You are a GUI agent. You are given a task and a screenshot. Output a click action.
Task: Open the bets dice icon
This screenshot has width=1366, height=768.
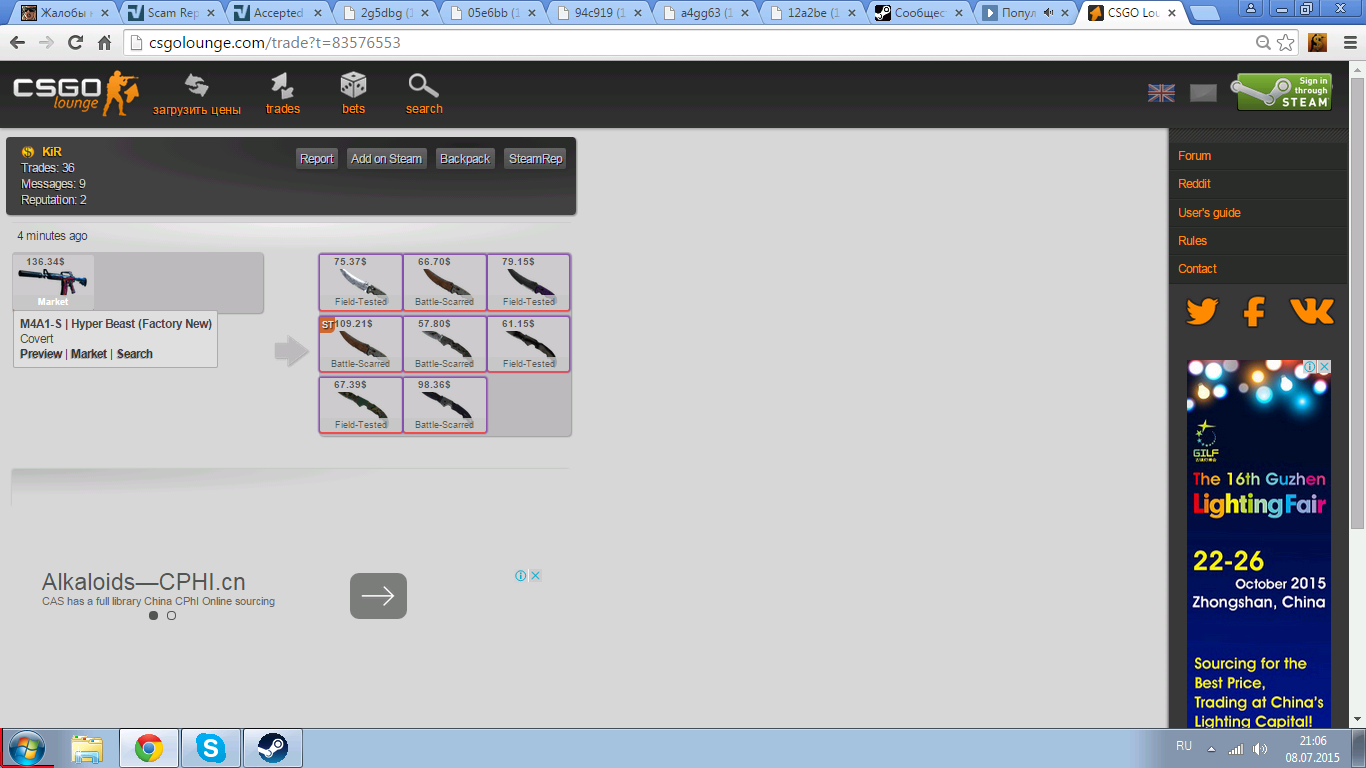pyautogui.click(x=353, y=86)
